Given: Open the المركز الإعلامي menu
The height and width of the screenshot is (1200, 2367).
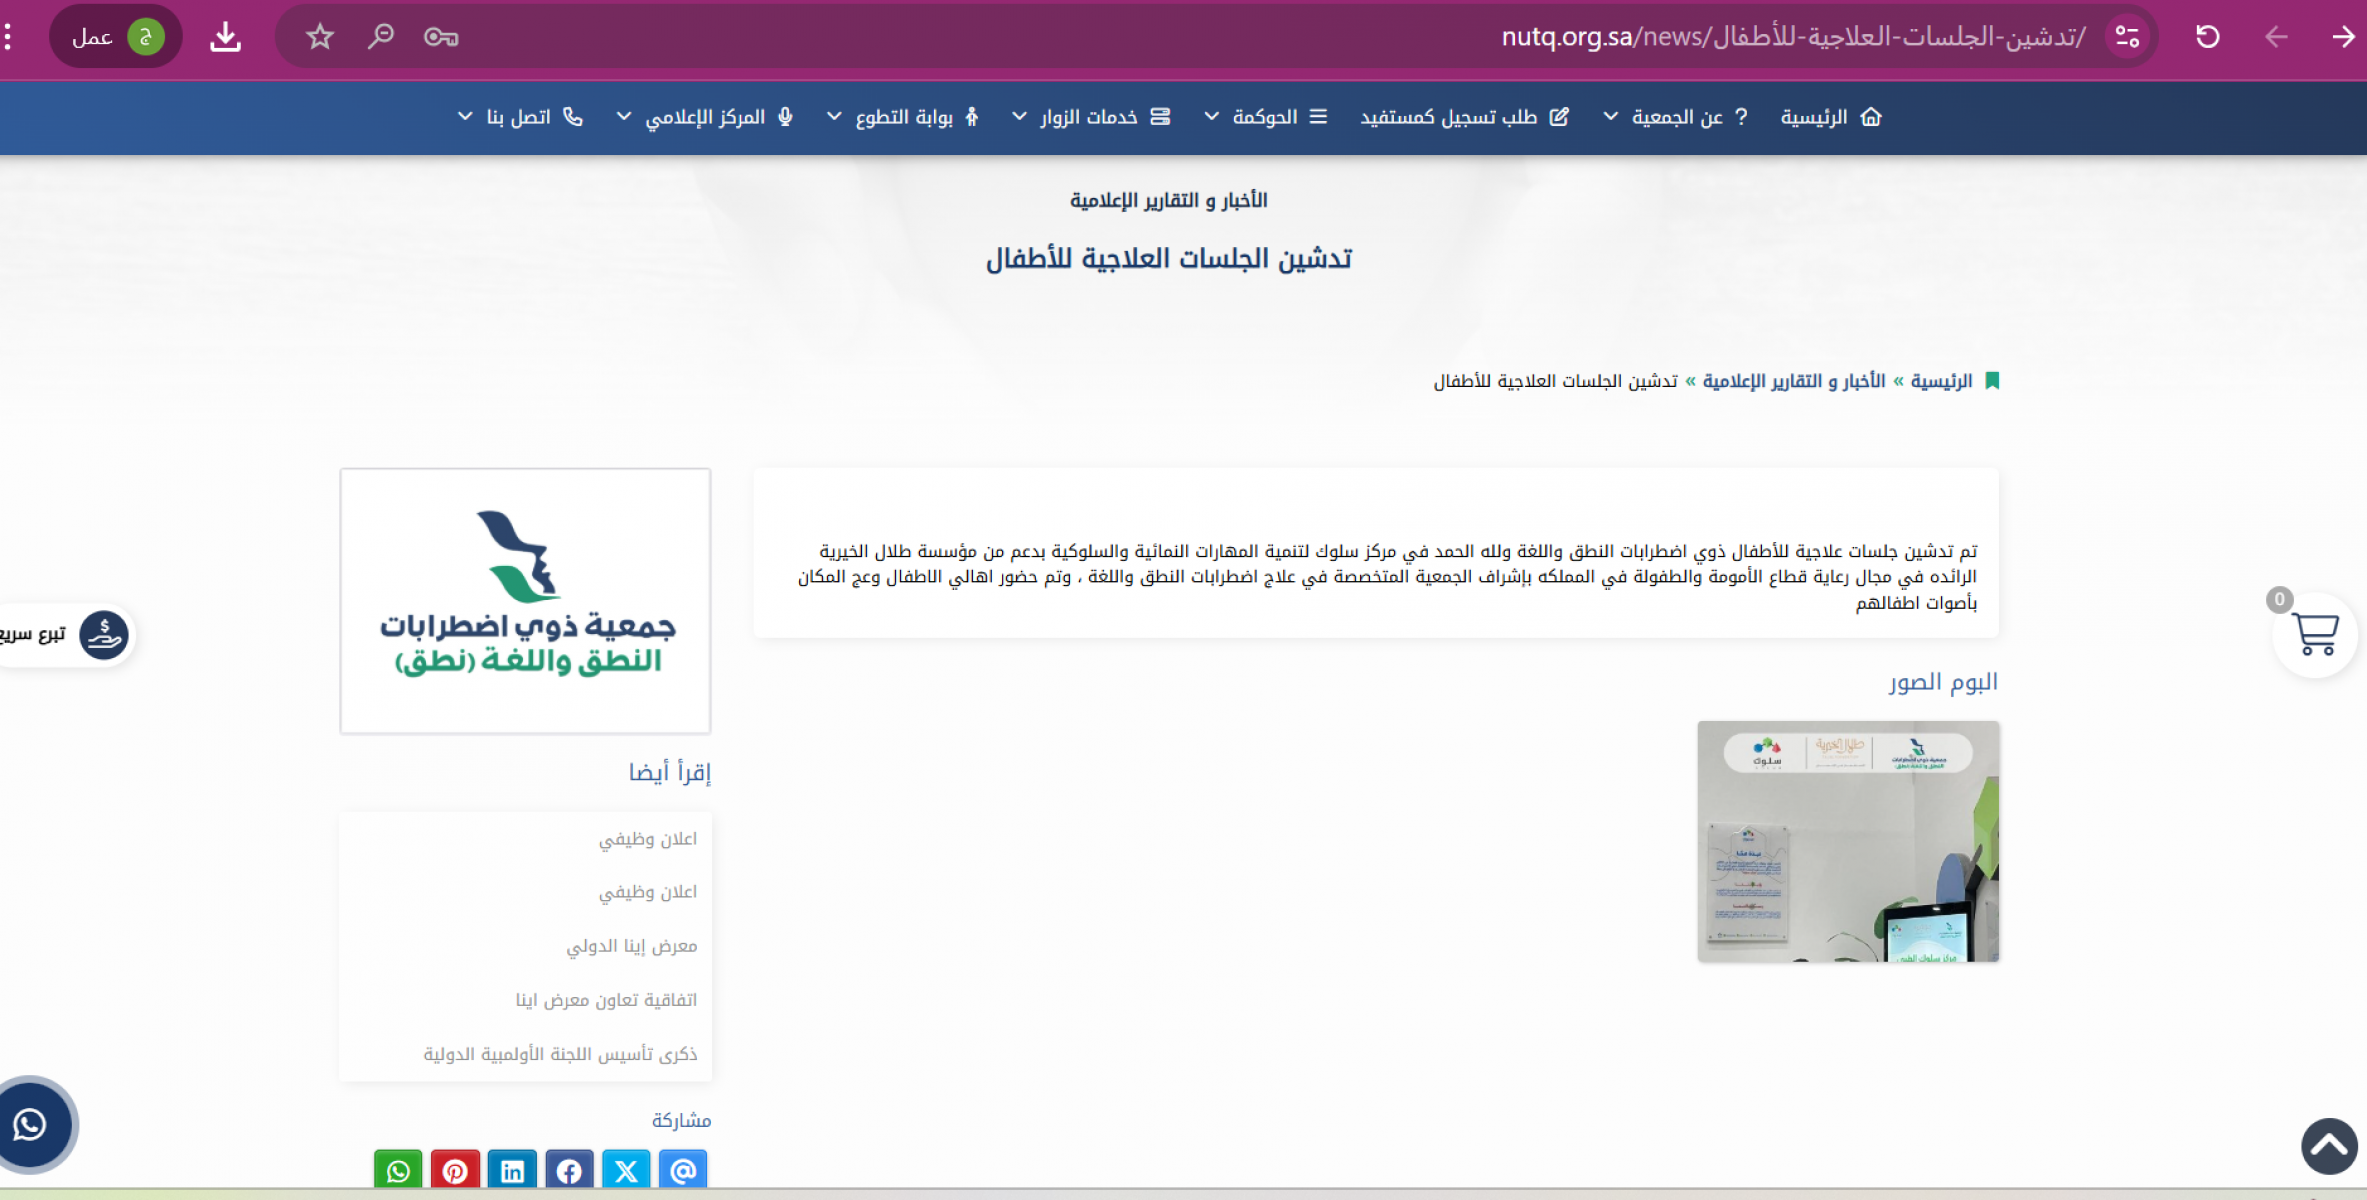Looking at the screenshot, I should [705, 117].
